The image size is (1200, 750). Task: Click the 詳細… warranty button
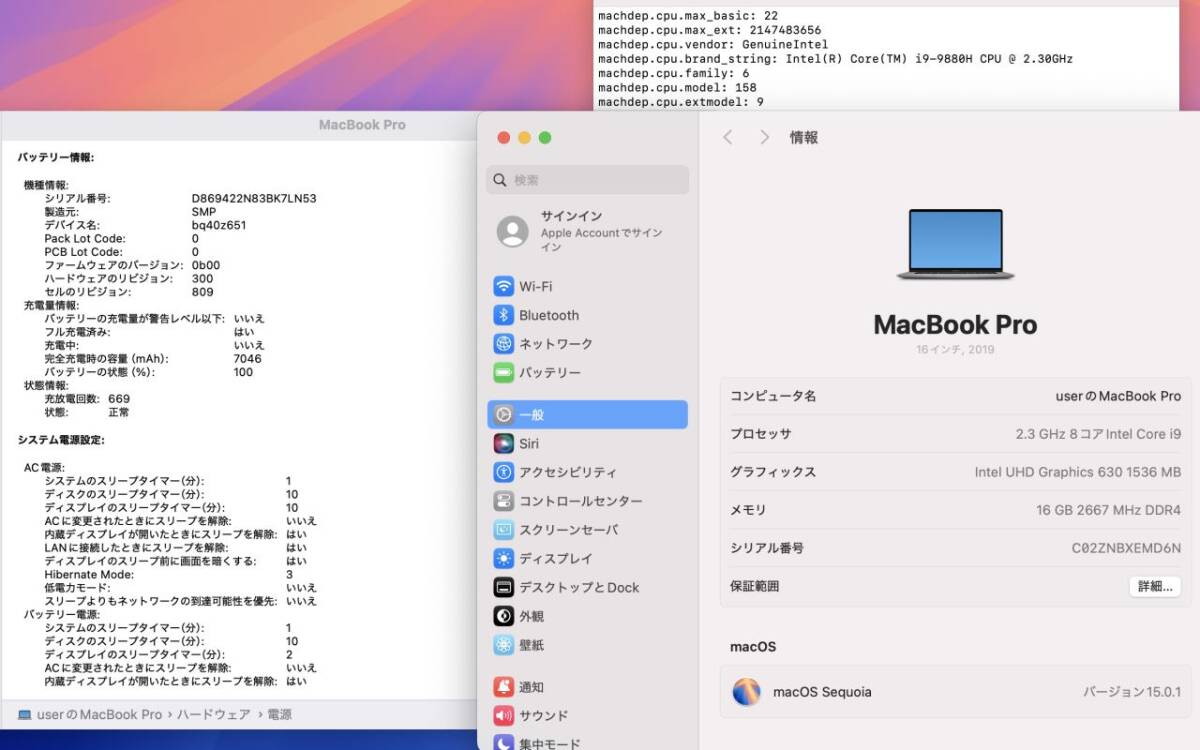(x=1153, y=587)
